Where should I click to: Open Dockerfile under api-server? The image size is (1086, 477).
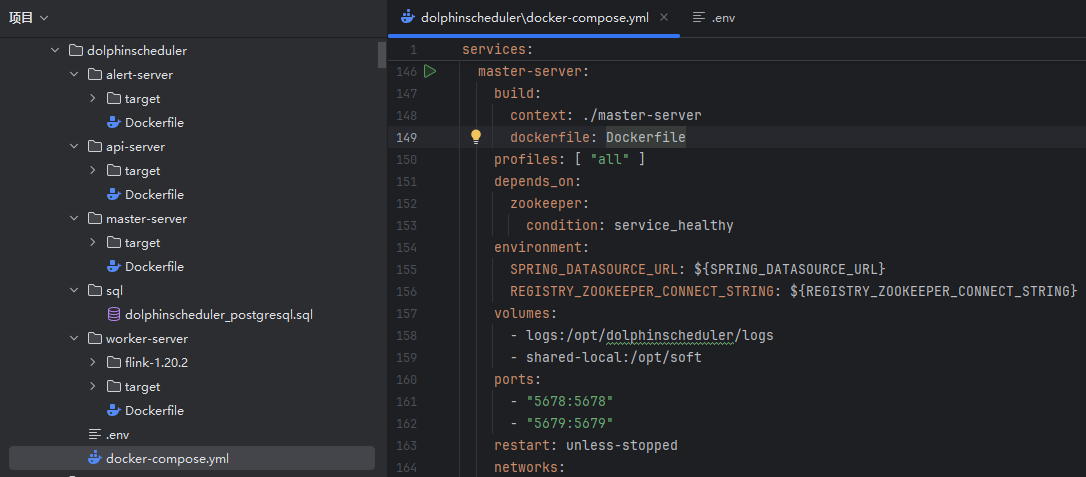click(154, 195)
